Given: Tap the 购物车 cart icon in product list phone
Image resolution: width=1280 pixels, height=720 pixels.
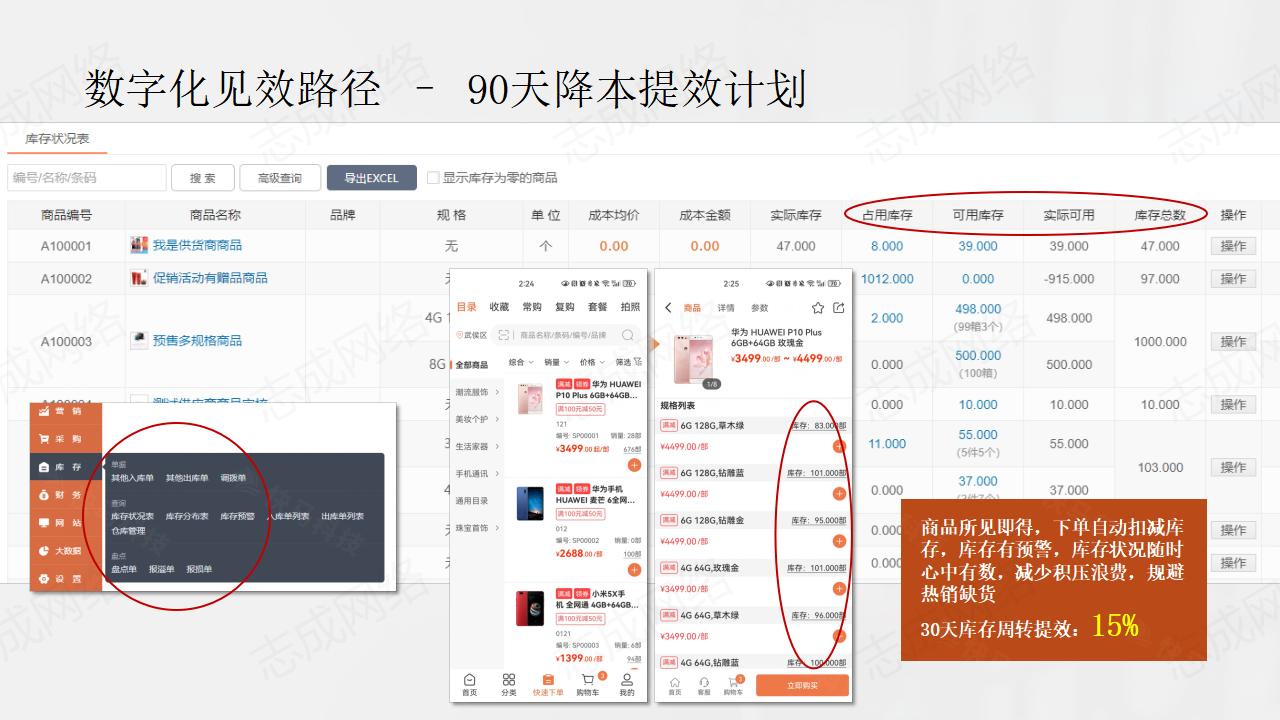Looking at the screenshot, I should pos(589,679).
